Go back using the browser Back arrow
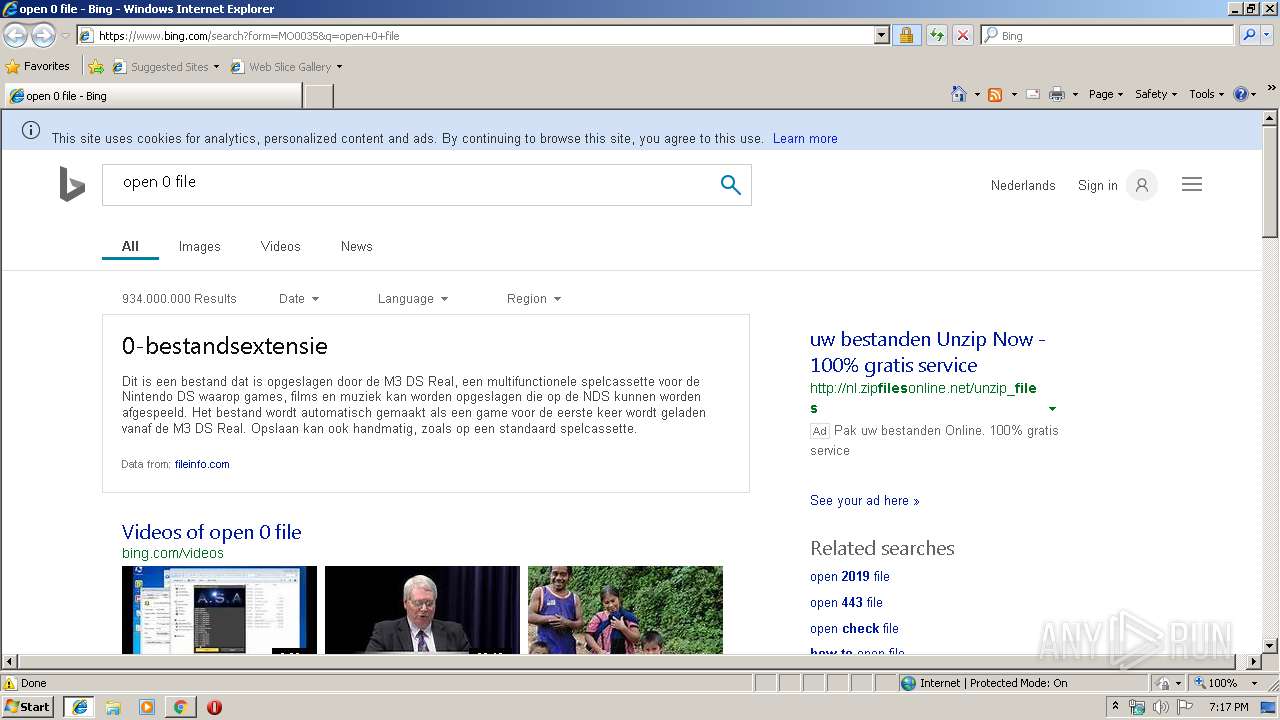 (16, 36)
